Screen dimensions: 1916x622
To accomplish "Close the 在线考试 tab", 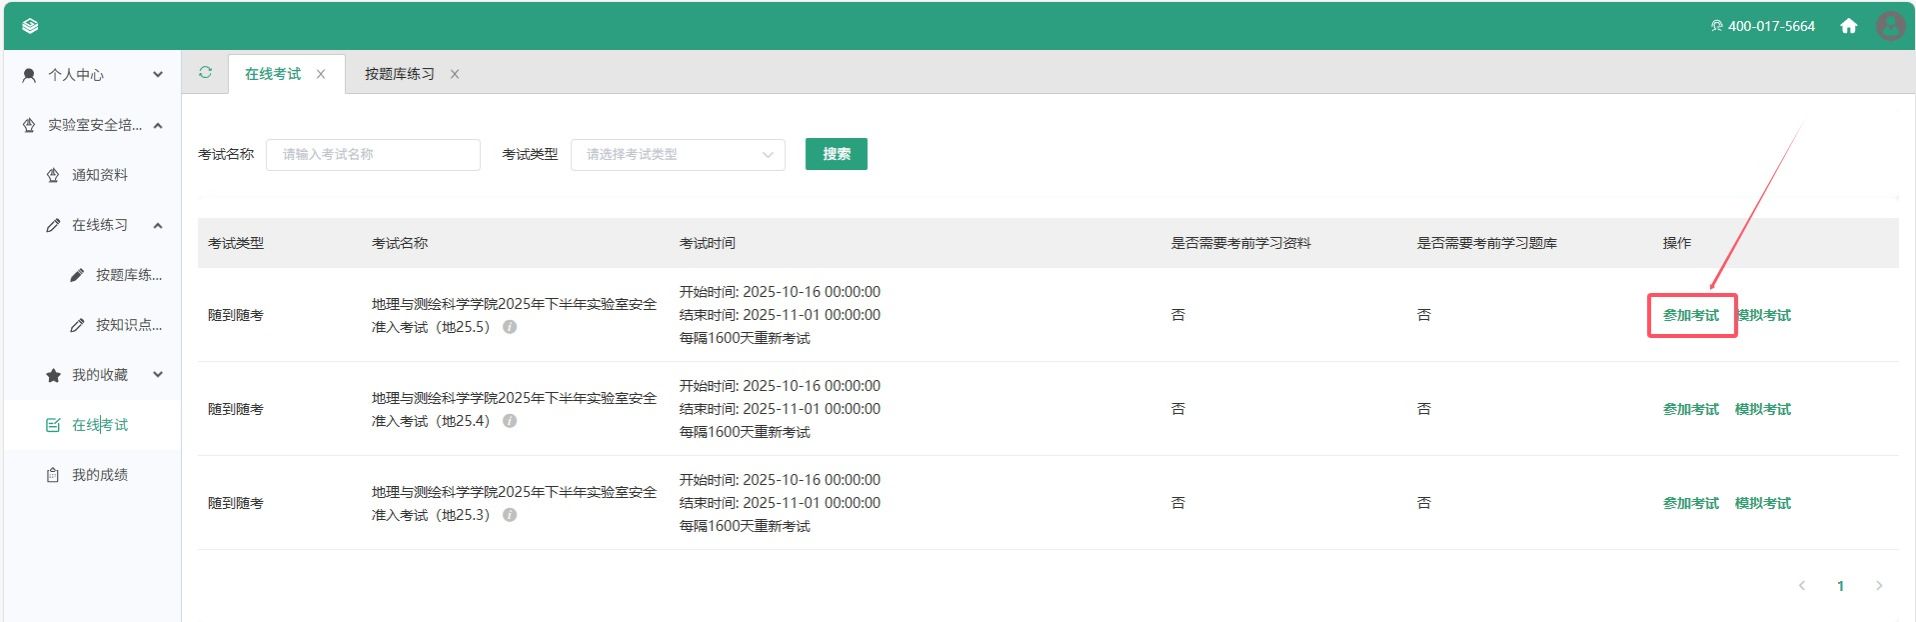I will [321, 74].
